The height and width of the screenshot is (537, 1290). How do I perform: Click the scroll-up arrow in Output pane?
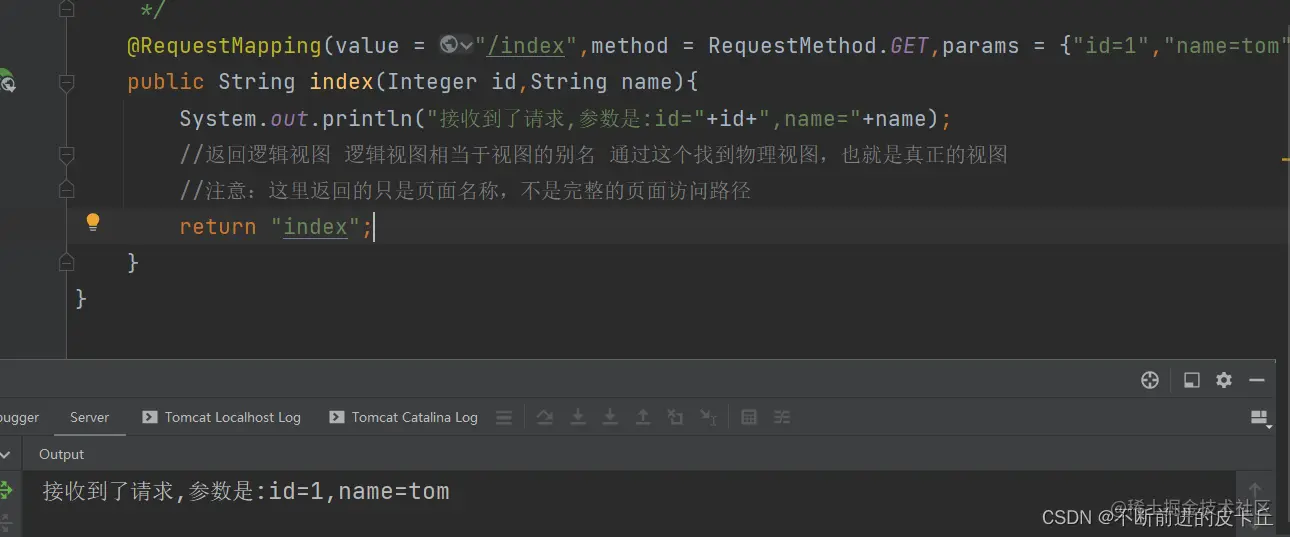click(x=1255, y=491)
